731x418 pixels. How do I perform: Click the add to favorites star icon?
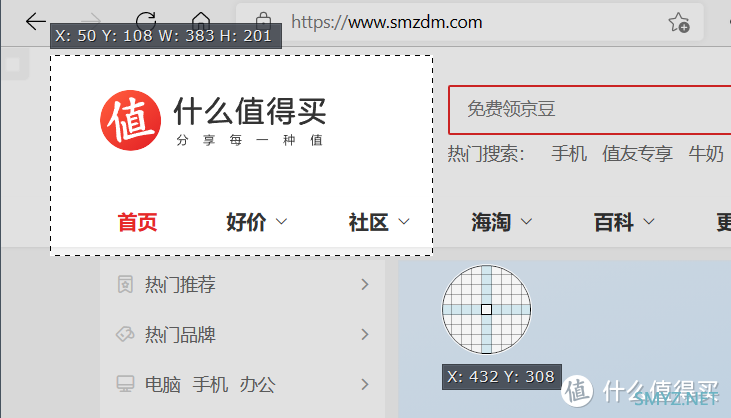(x=679, y=22)
